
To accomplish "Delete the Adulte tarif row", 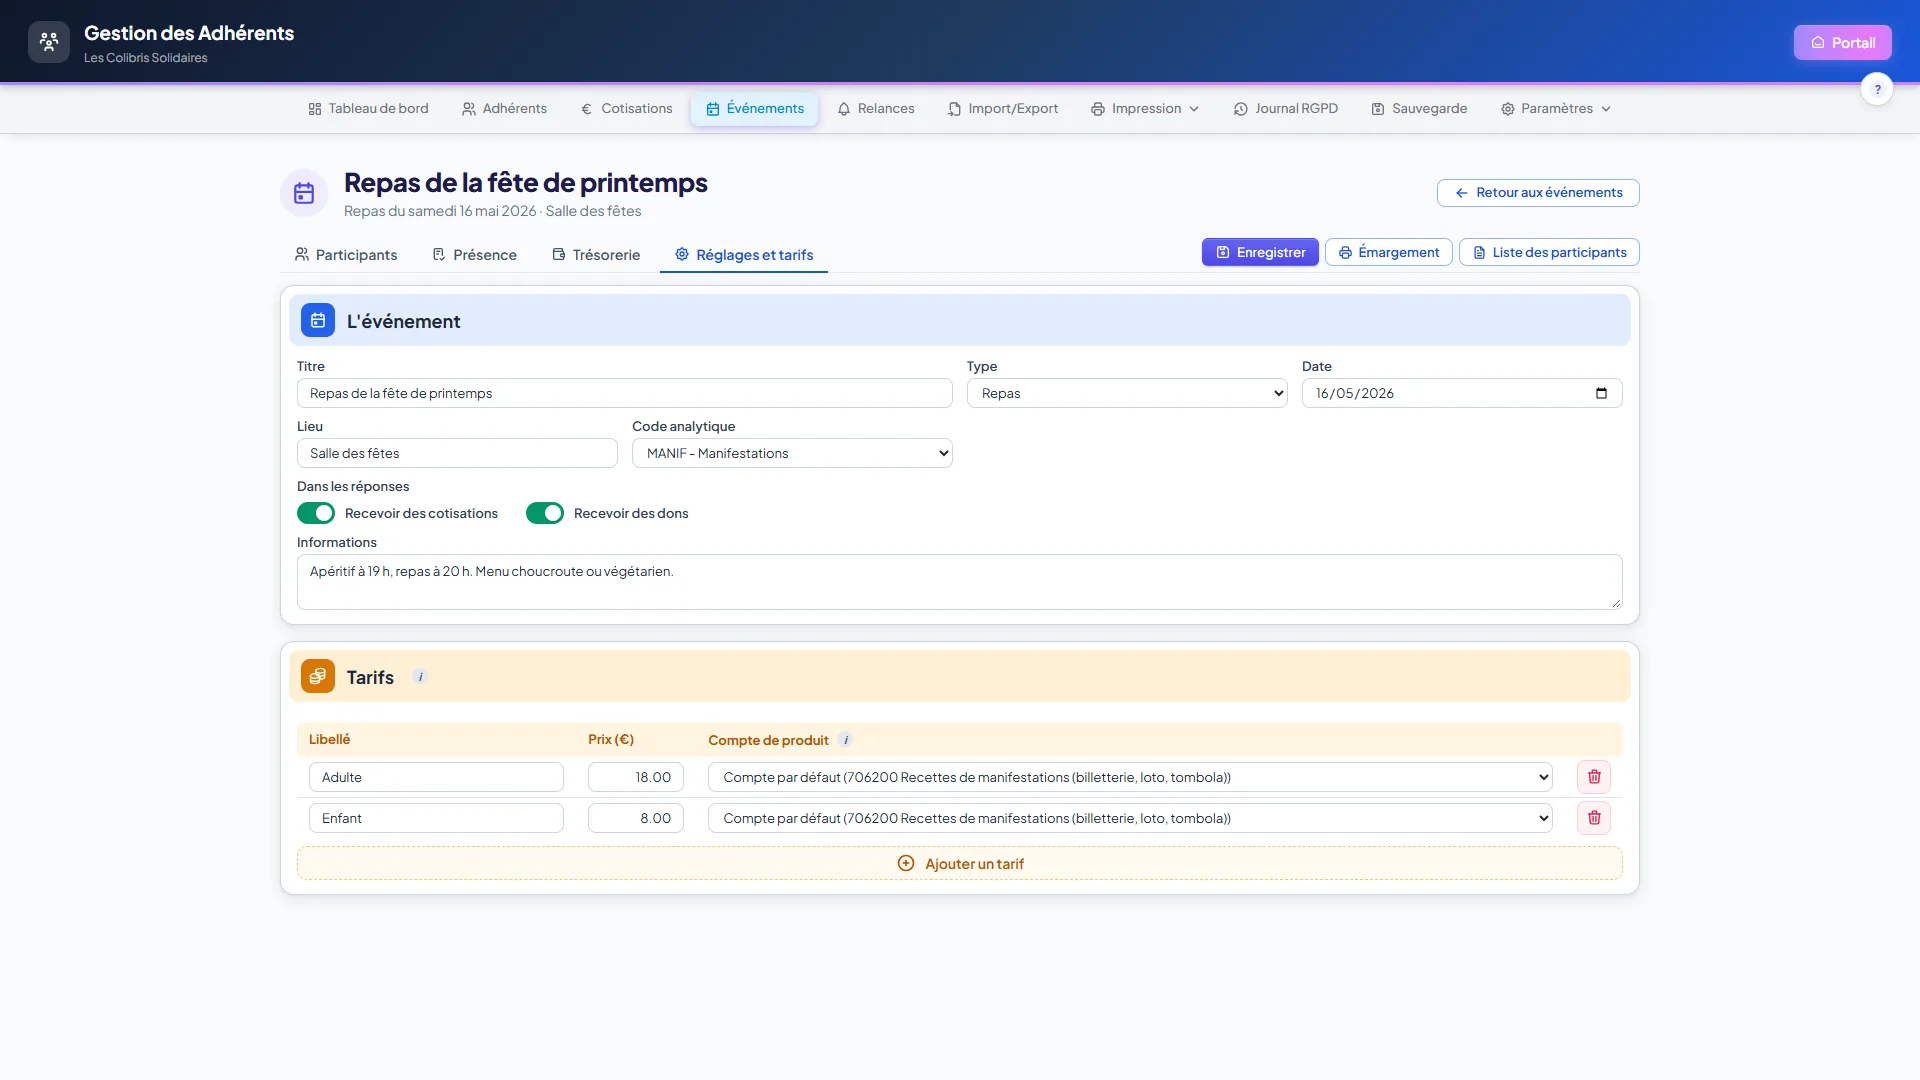I will point(1594,777).
